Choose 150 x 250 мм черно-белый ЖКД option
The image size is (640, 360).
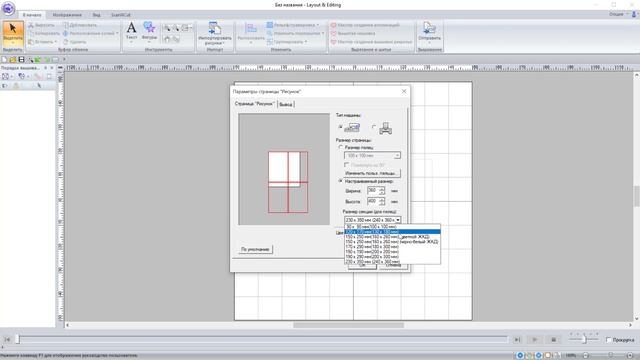392,242
